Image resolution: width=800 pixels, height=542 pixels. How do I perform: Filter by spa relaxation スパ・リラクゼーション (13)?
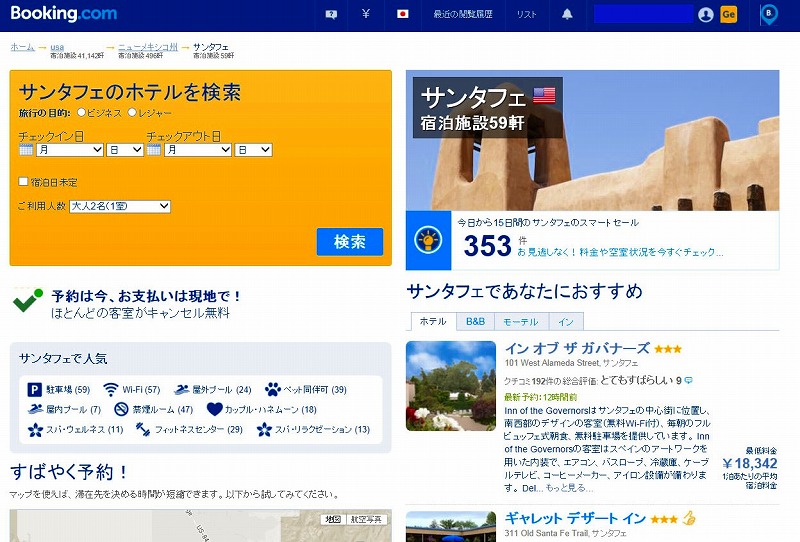coord(313,429)
